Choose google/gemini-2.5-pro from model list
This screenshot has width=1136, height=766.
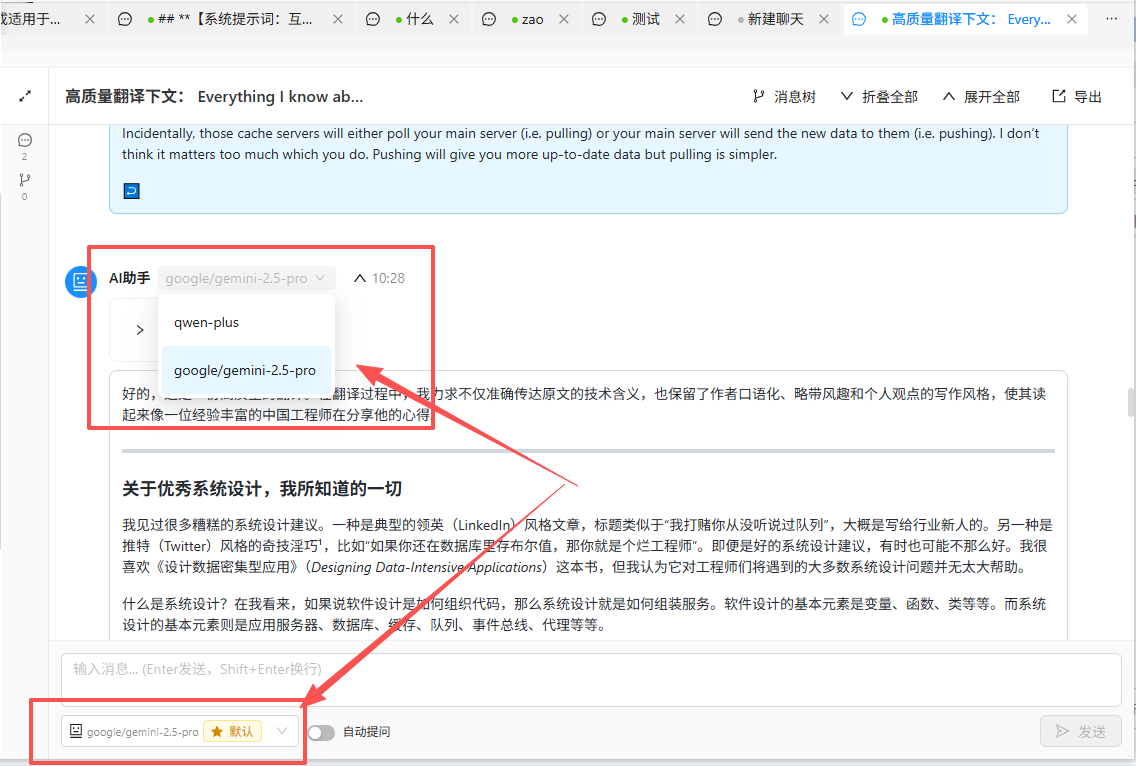[x=246, y=370]
